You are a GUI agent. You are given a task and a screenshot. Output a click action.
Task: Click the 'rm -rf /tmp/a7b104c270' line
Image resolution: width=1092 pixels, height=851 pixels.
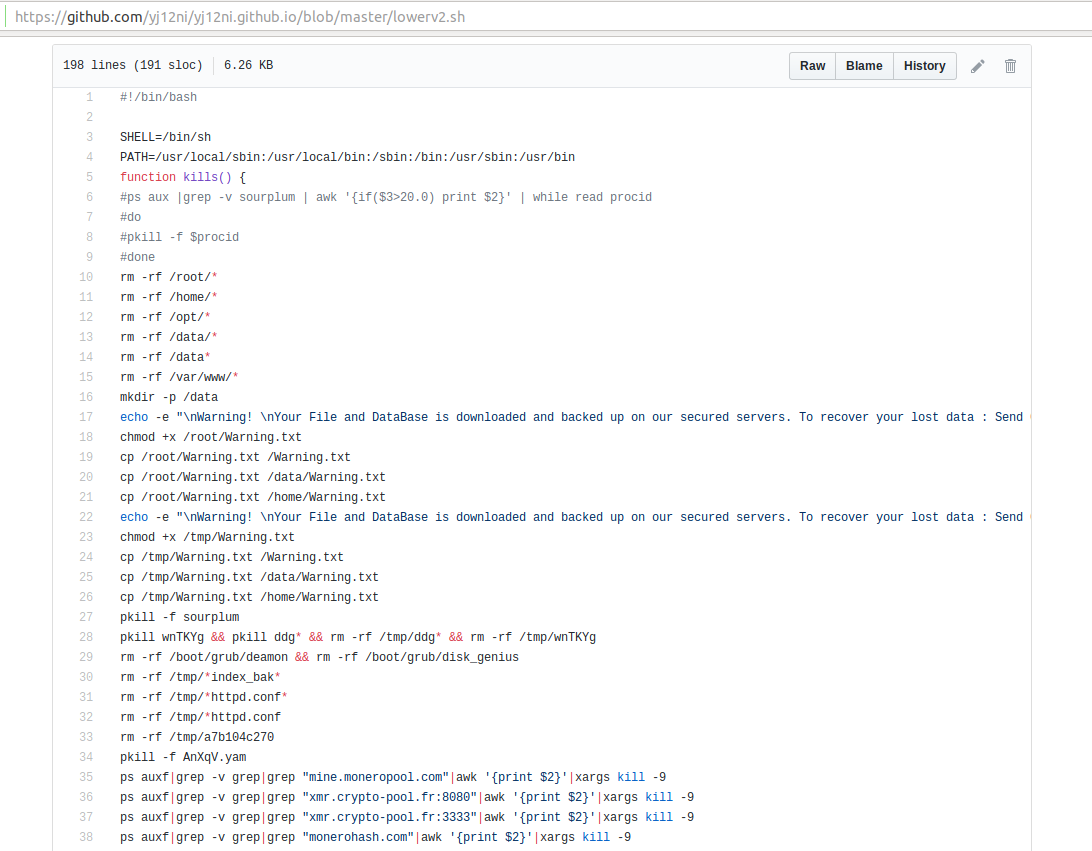[196, 737]
